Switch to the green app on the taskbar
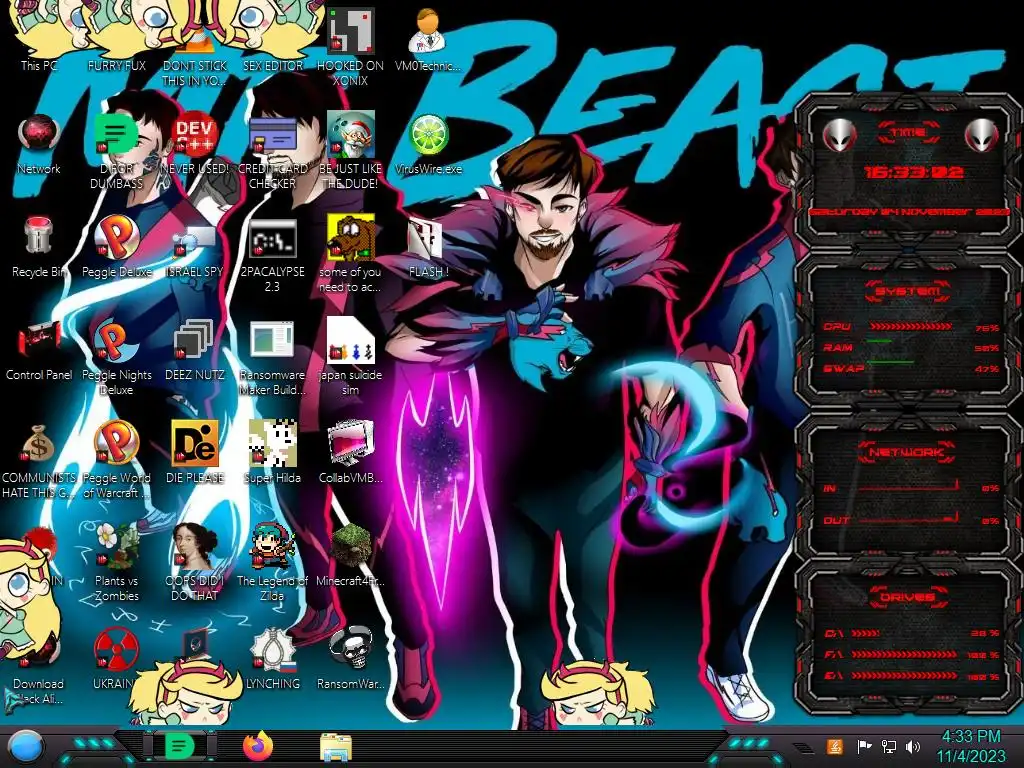 coord(179,746)
